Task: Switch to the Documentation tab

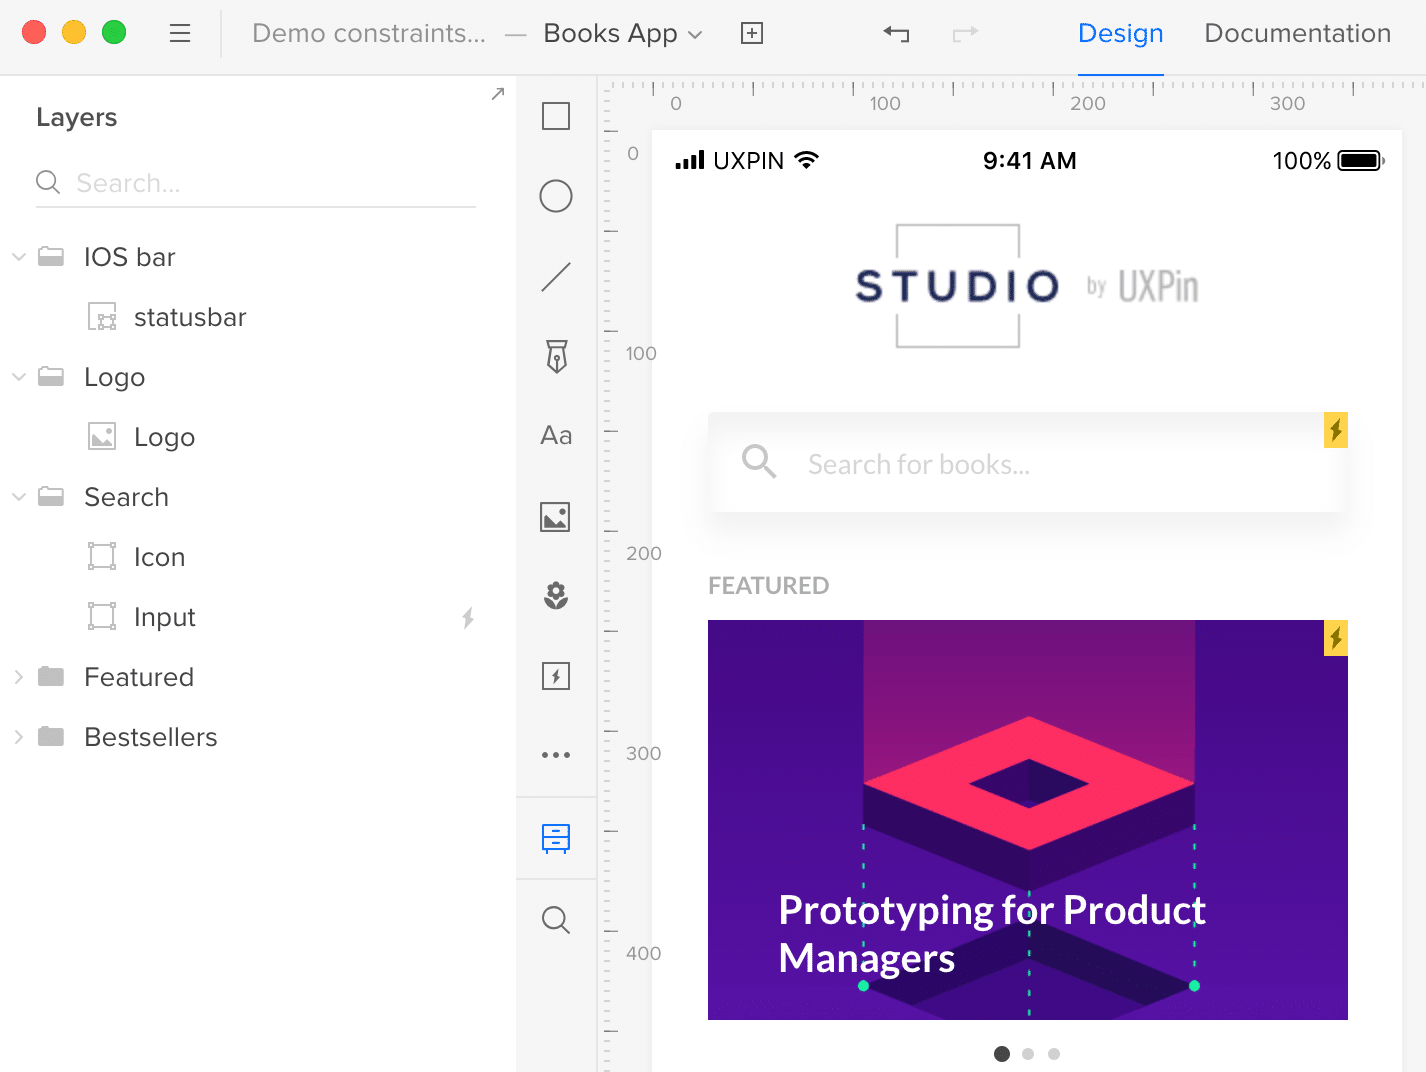Action: pos(1297,34)
